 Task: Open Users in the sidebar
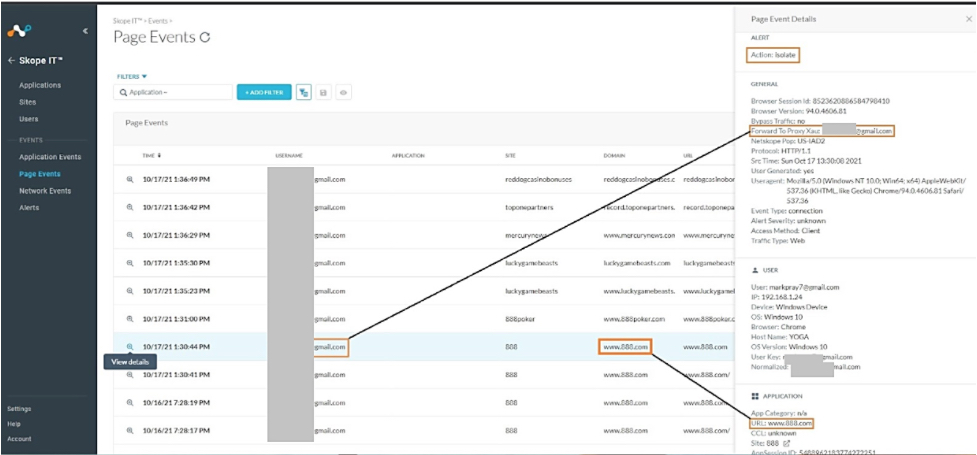point(29,119)
